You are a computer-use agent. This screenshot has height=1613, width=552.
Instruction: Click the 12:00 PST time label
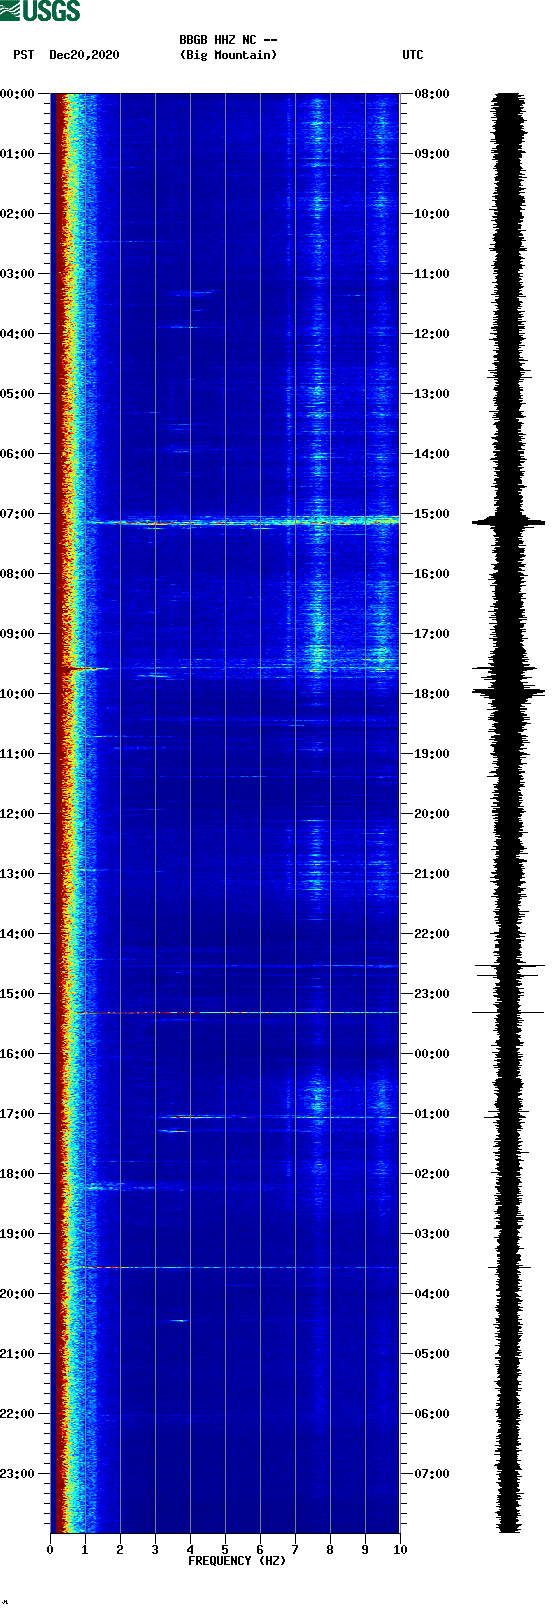tap(18, 813)
